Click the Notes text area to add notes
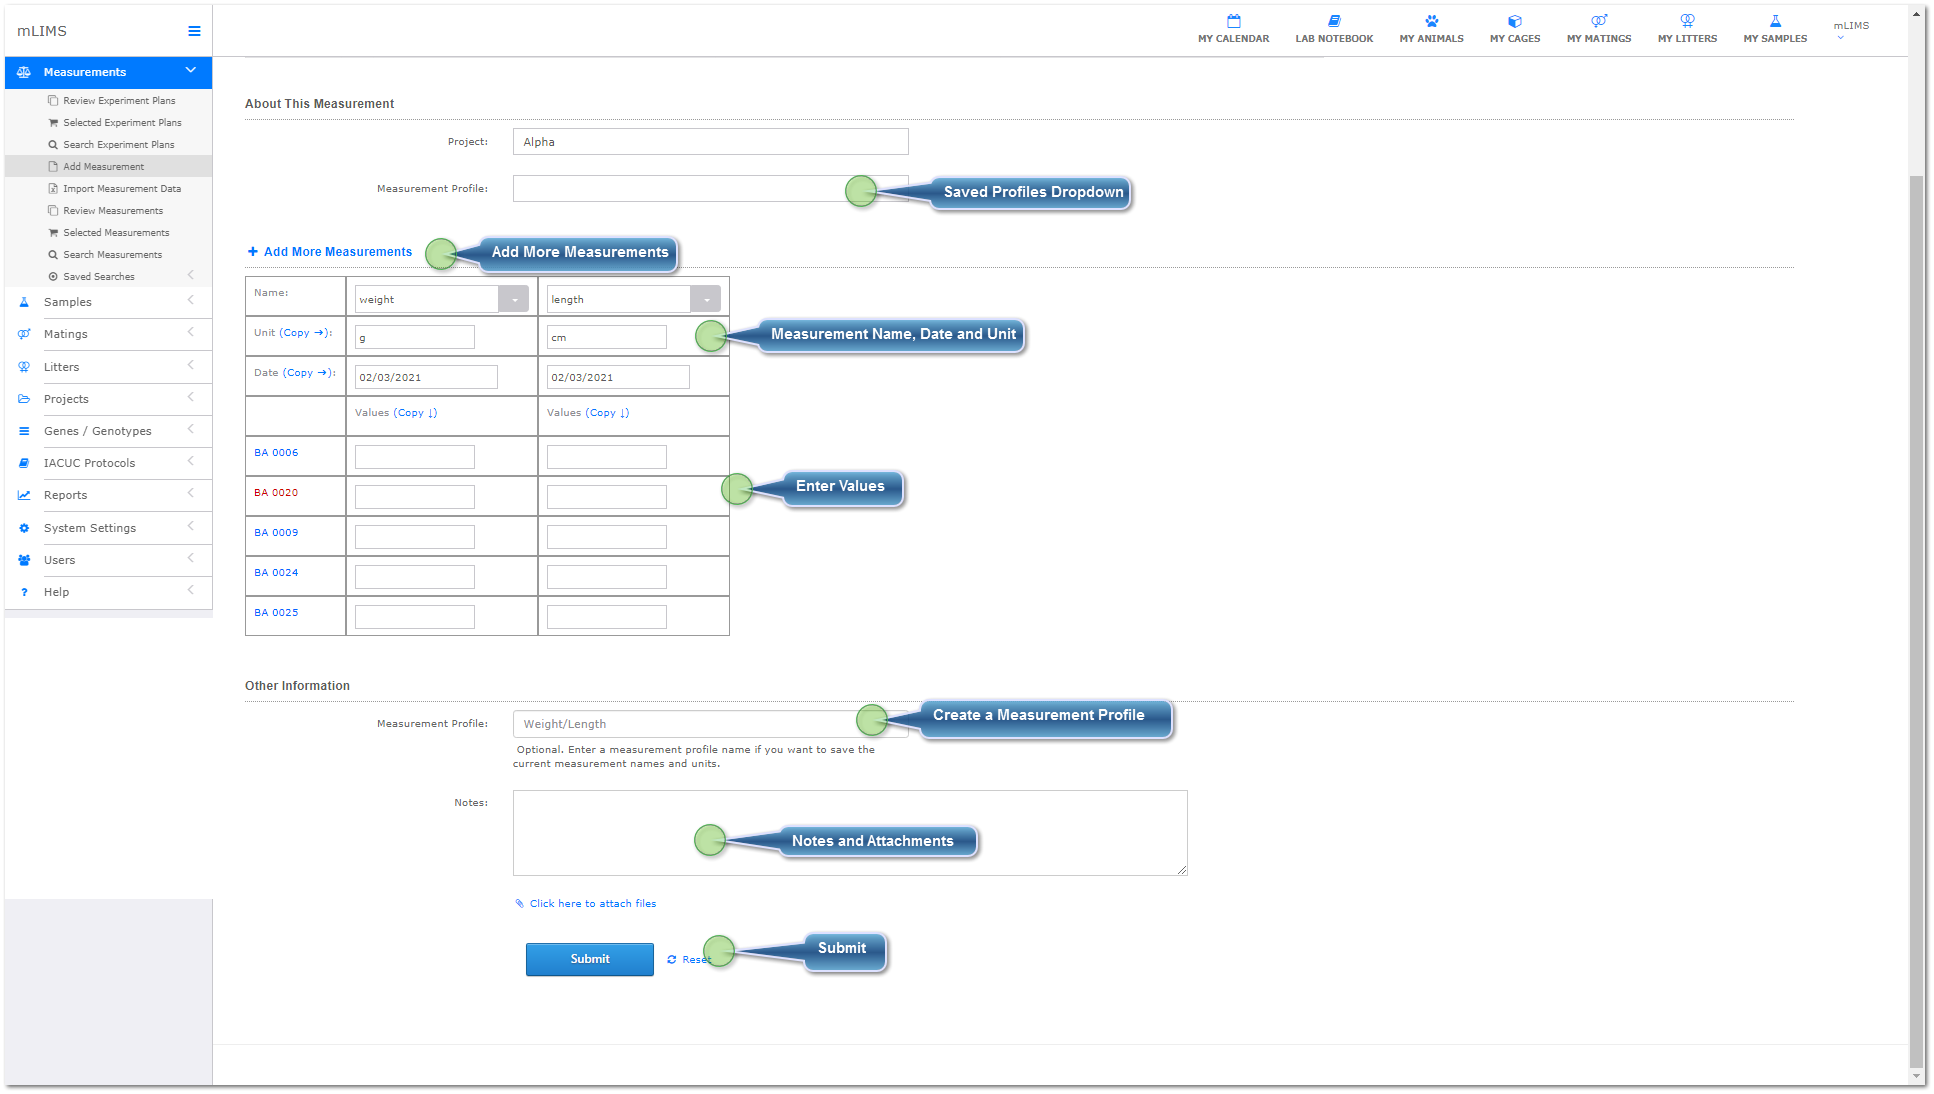Image resolution: width=1934 pixels, height=1094 pixels. pyautogui.click(x=850, y=830)
